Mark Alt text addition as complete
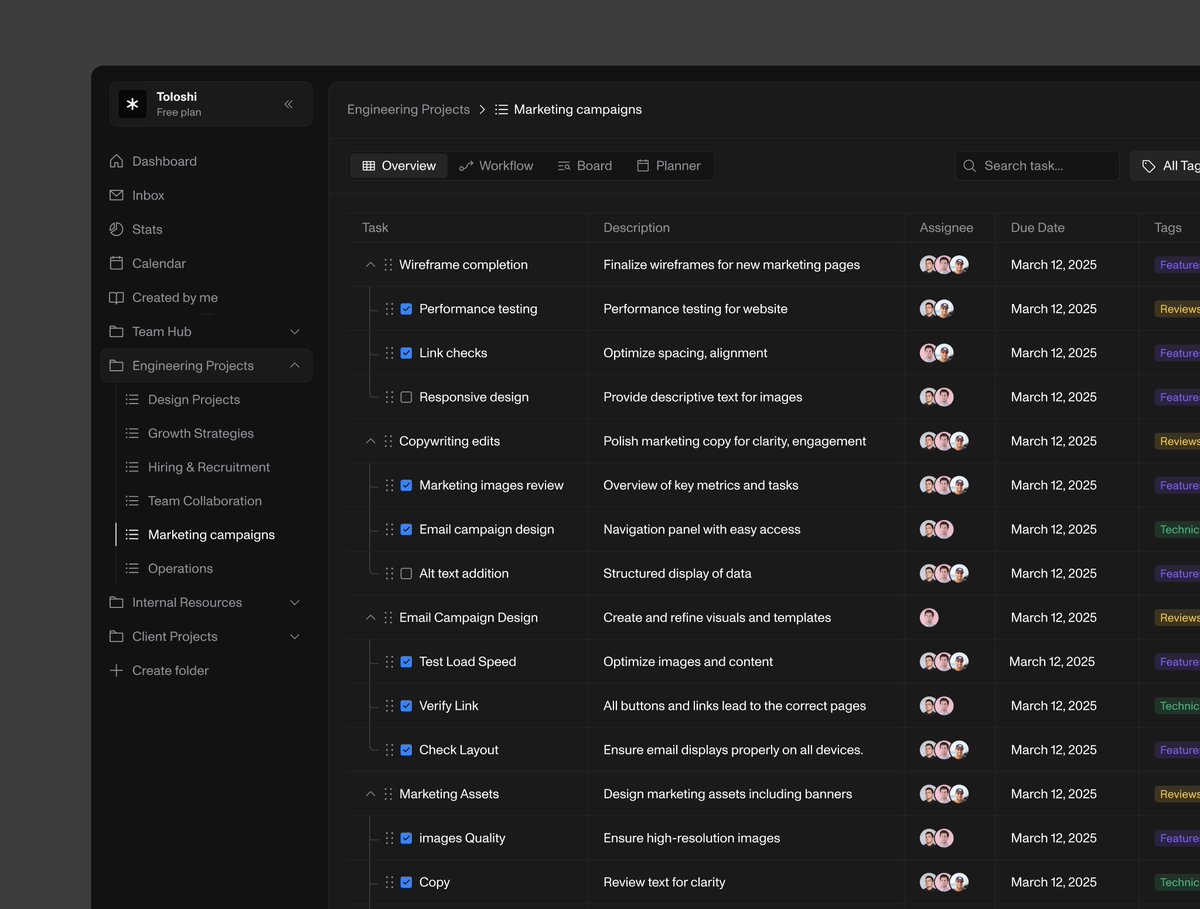 [x=406, y=573]
